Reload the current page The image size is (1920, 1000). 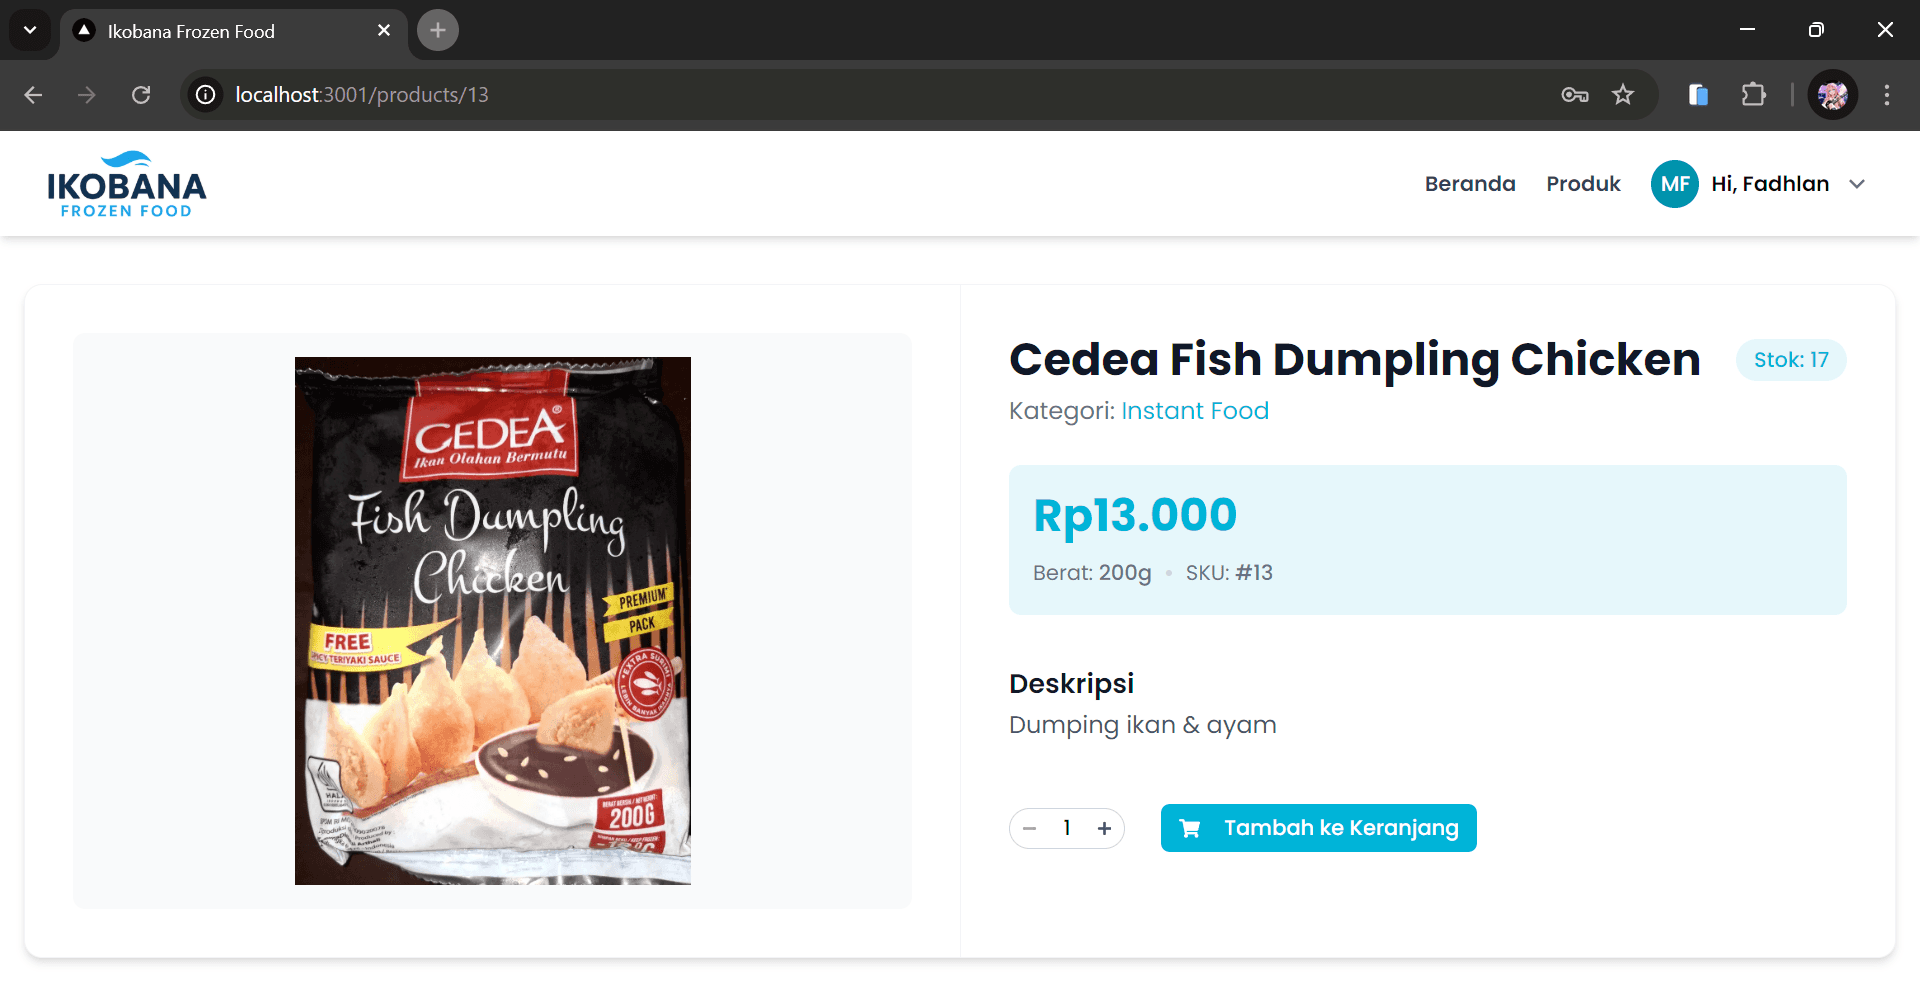(141, 95)
